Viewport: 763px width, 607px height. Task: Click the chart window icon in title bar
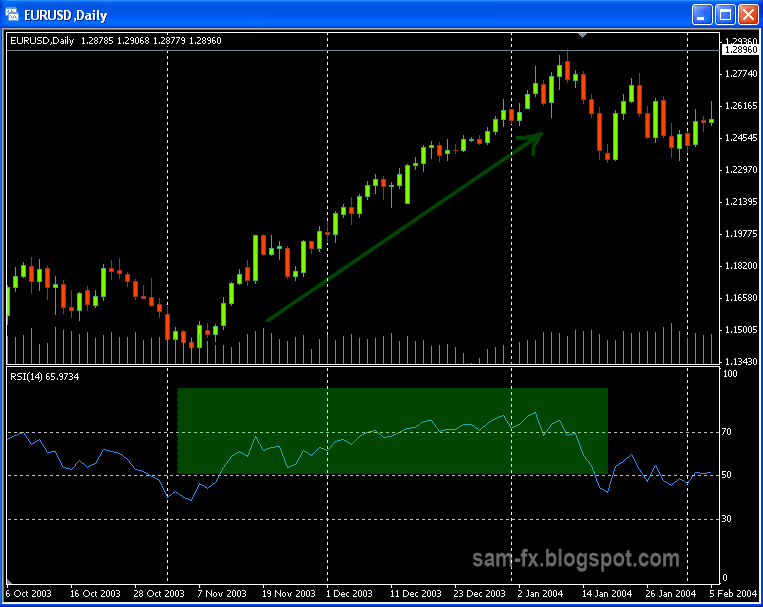click(x=12, y=15)
